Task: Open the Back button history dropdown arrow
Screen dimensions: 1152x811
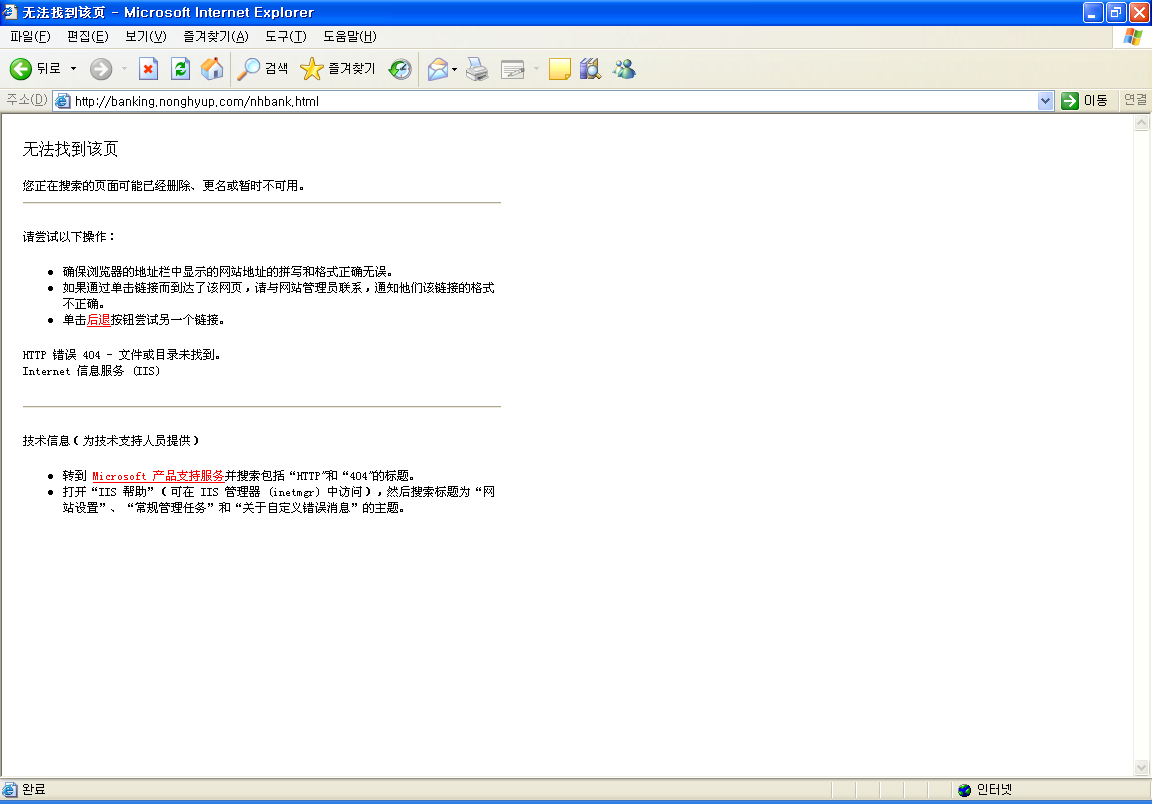Action: 73,69
